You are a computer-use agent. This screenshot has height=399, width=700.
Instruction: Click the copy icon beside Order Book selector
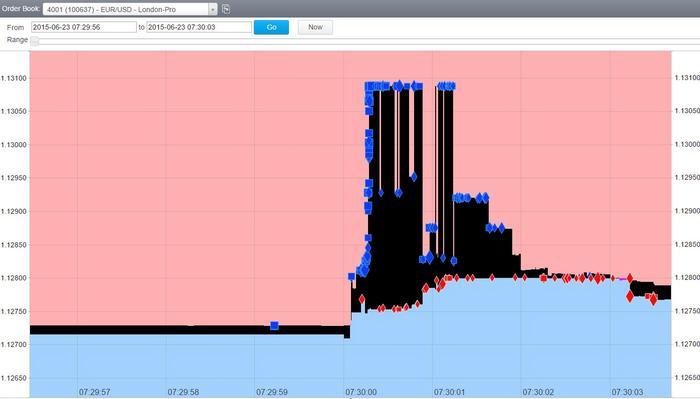click(x=226, y=9)
